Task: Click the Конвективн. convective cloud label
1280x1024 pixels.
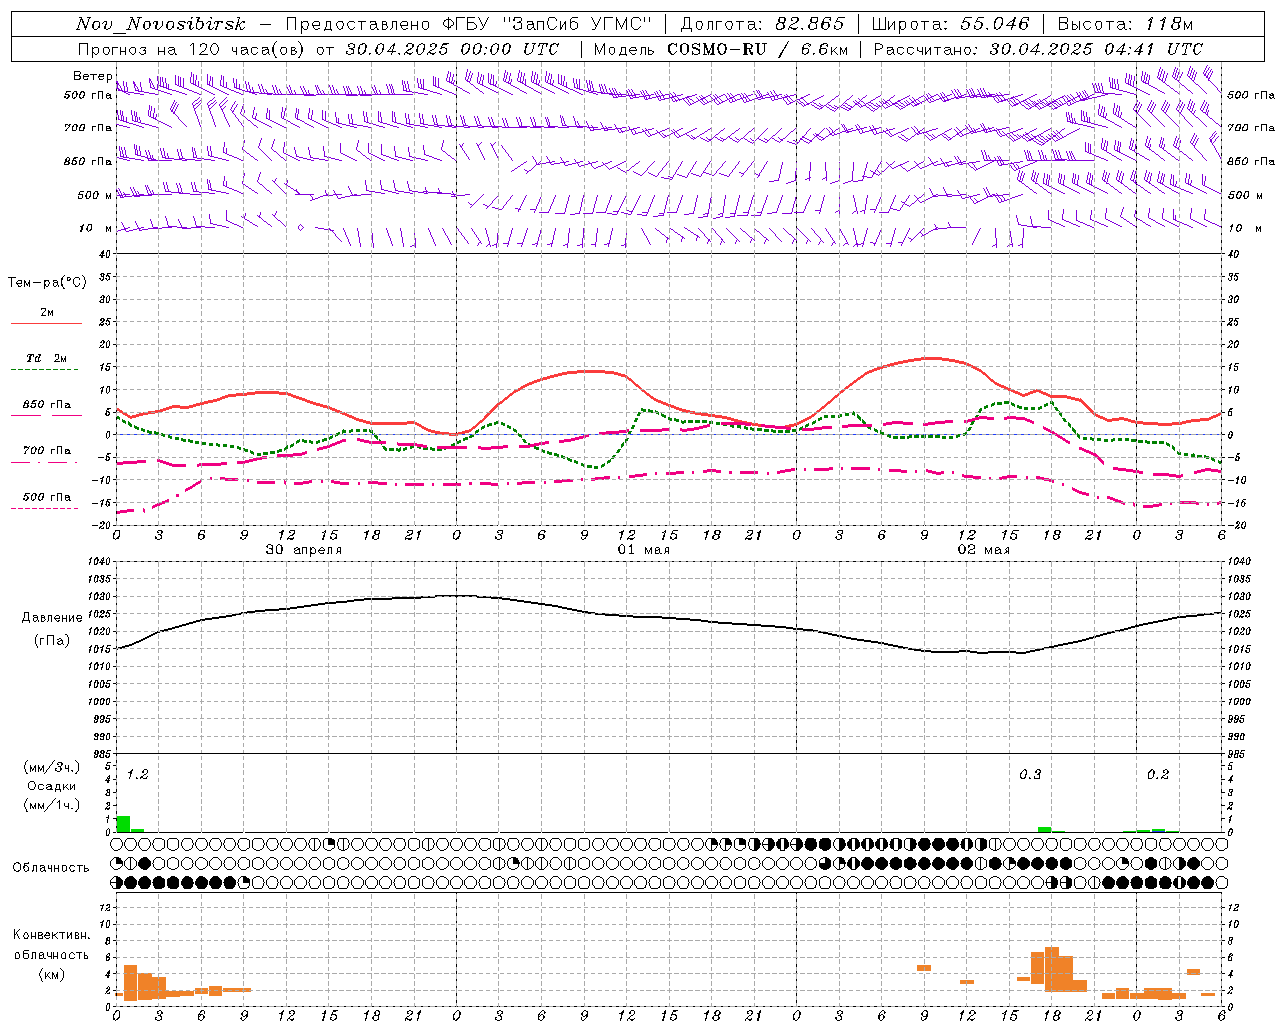Action: [51, 935]
